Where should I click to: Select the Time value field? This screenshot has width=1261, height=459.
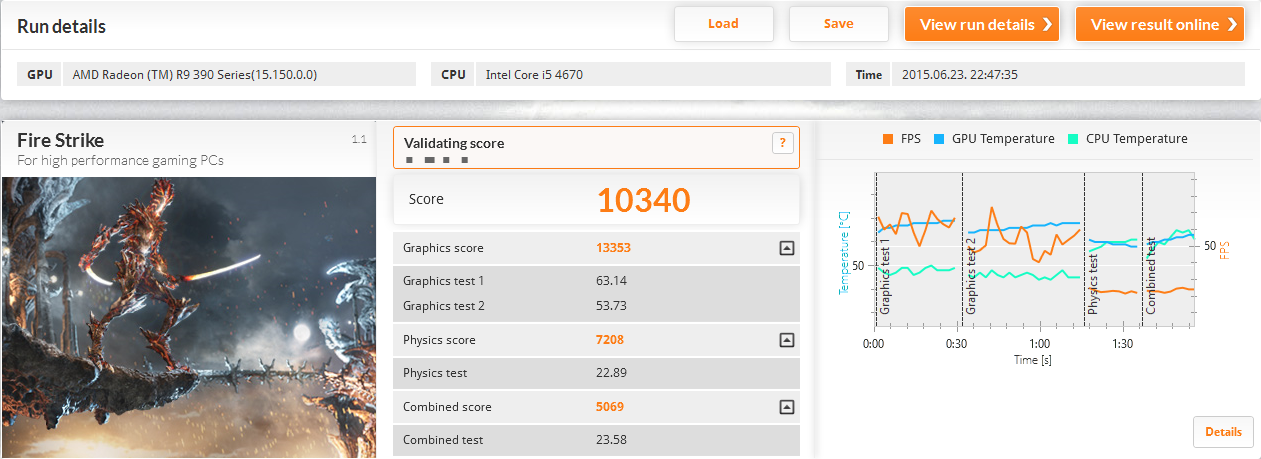1068,74
